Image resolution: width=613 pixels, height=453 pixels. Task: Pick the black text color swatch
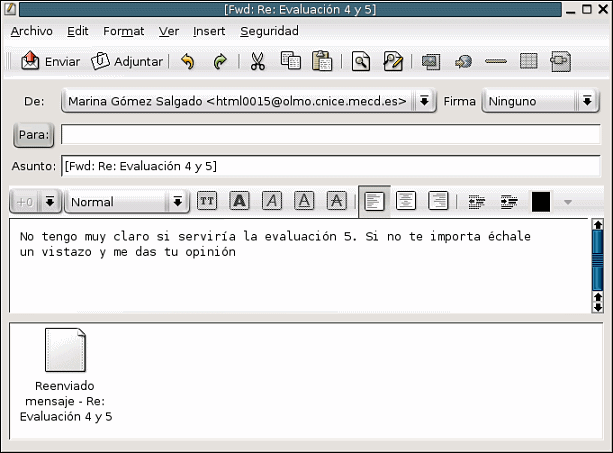click(x=541, y=201)
